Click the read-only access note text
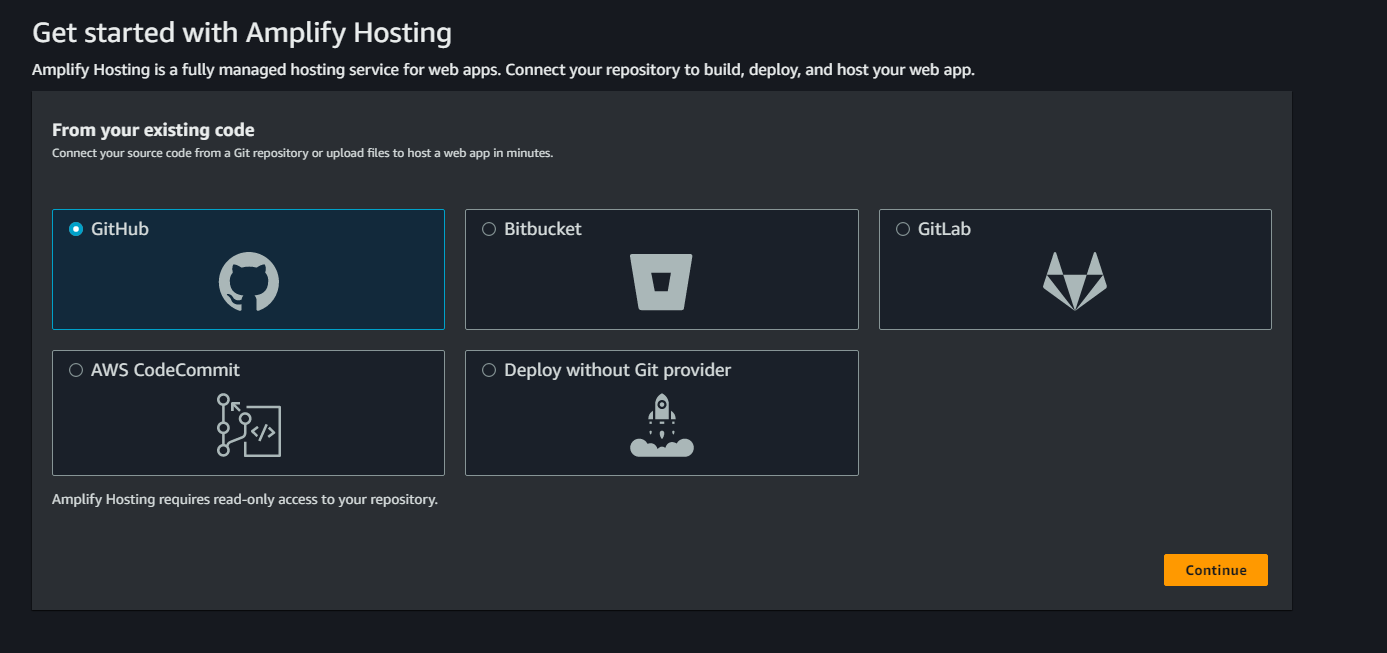 tap(245, 499)
